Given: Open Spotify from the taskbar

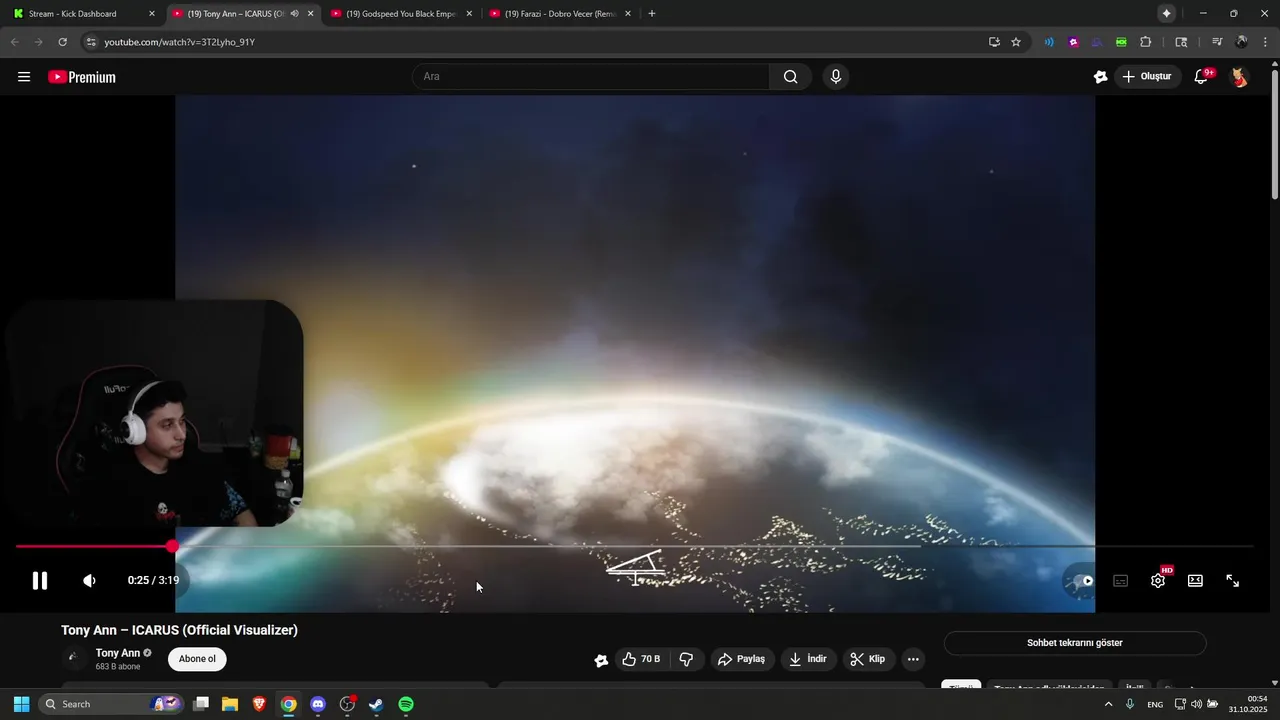Looking at the screenshot, I should pyautogui.click(x=406, y=704).
